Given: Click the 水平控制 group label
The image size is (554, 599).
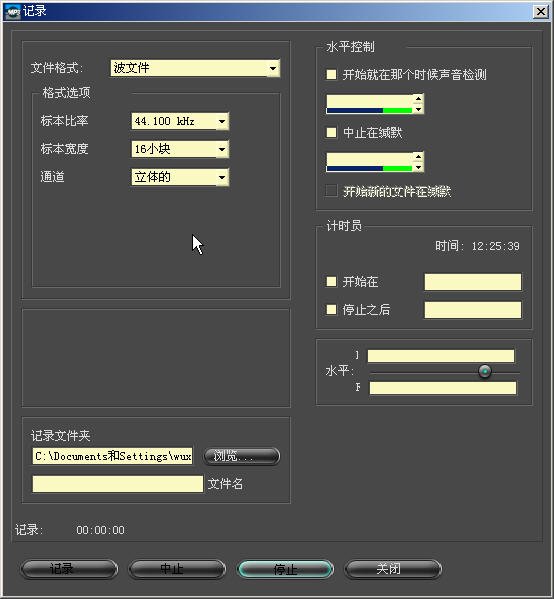Looking at the screenshot, I should 350,47.
